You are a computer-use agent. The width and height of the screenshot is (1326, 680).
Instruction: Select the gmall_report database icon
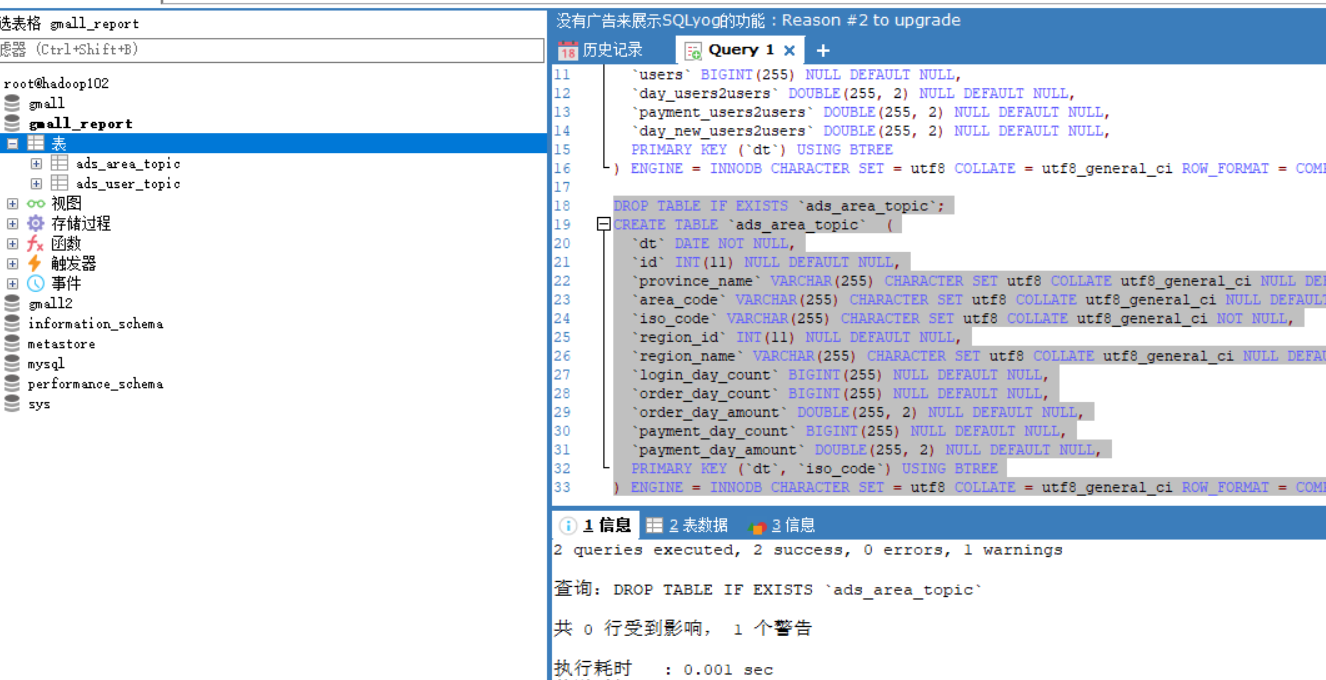click(x=12, y=123)
